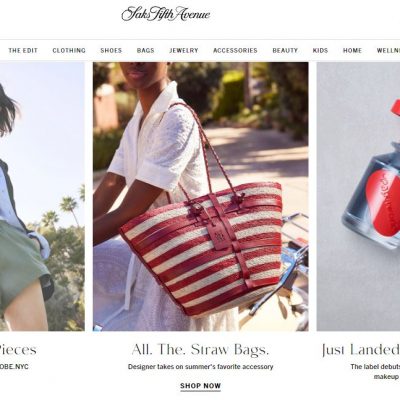The image size is (400, 400).
Task: Click SHOP NOW under straw bags
Action: (x=200, y=386)
